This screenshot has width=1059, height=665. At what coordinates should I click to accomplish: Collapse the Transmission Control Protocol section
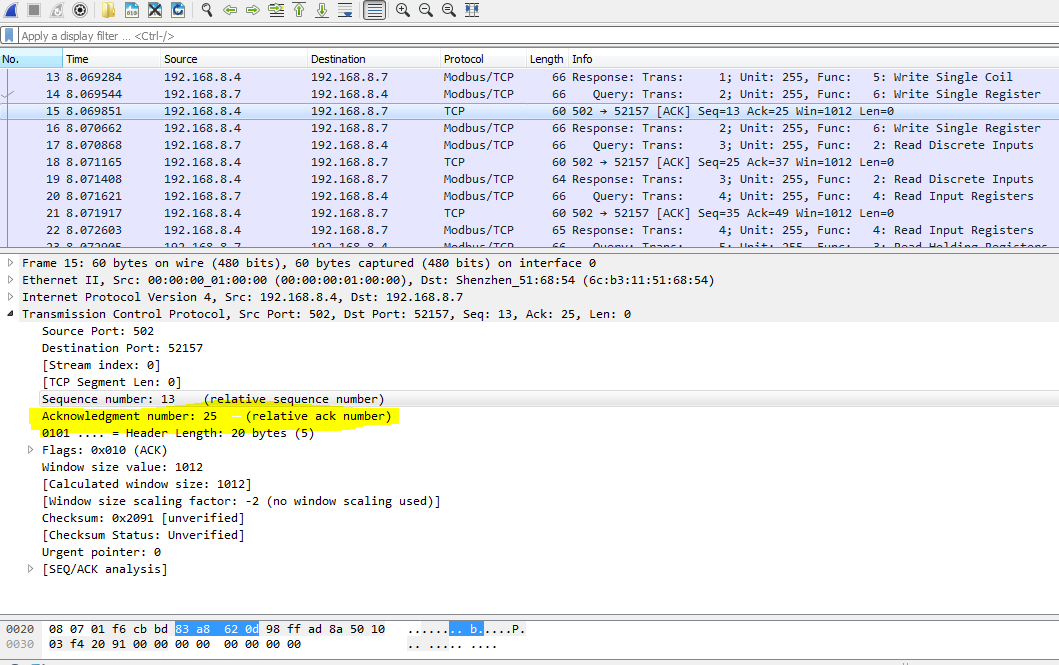tap(10, 314)
